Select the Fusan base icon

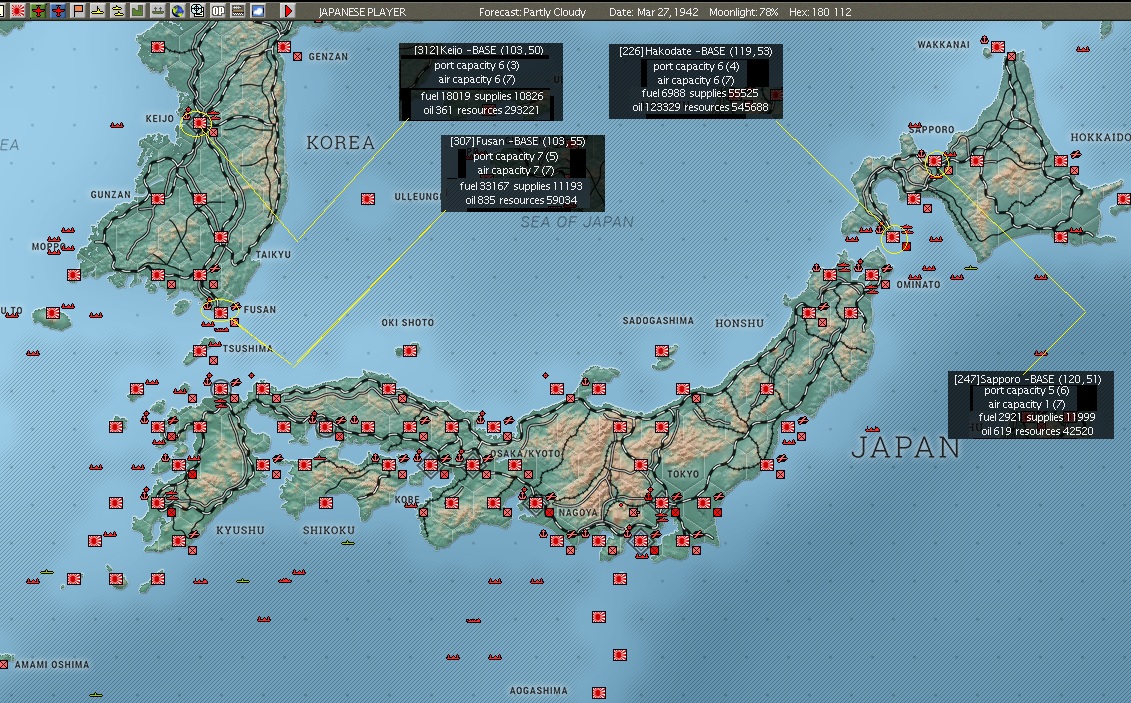pos(221,313)
